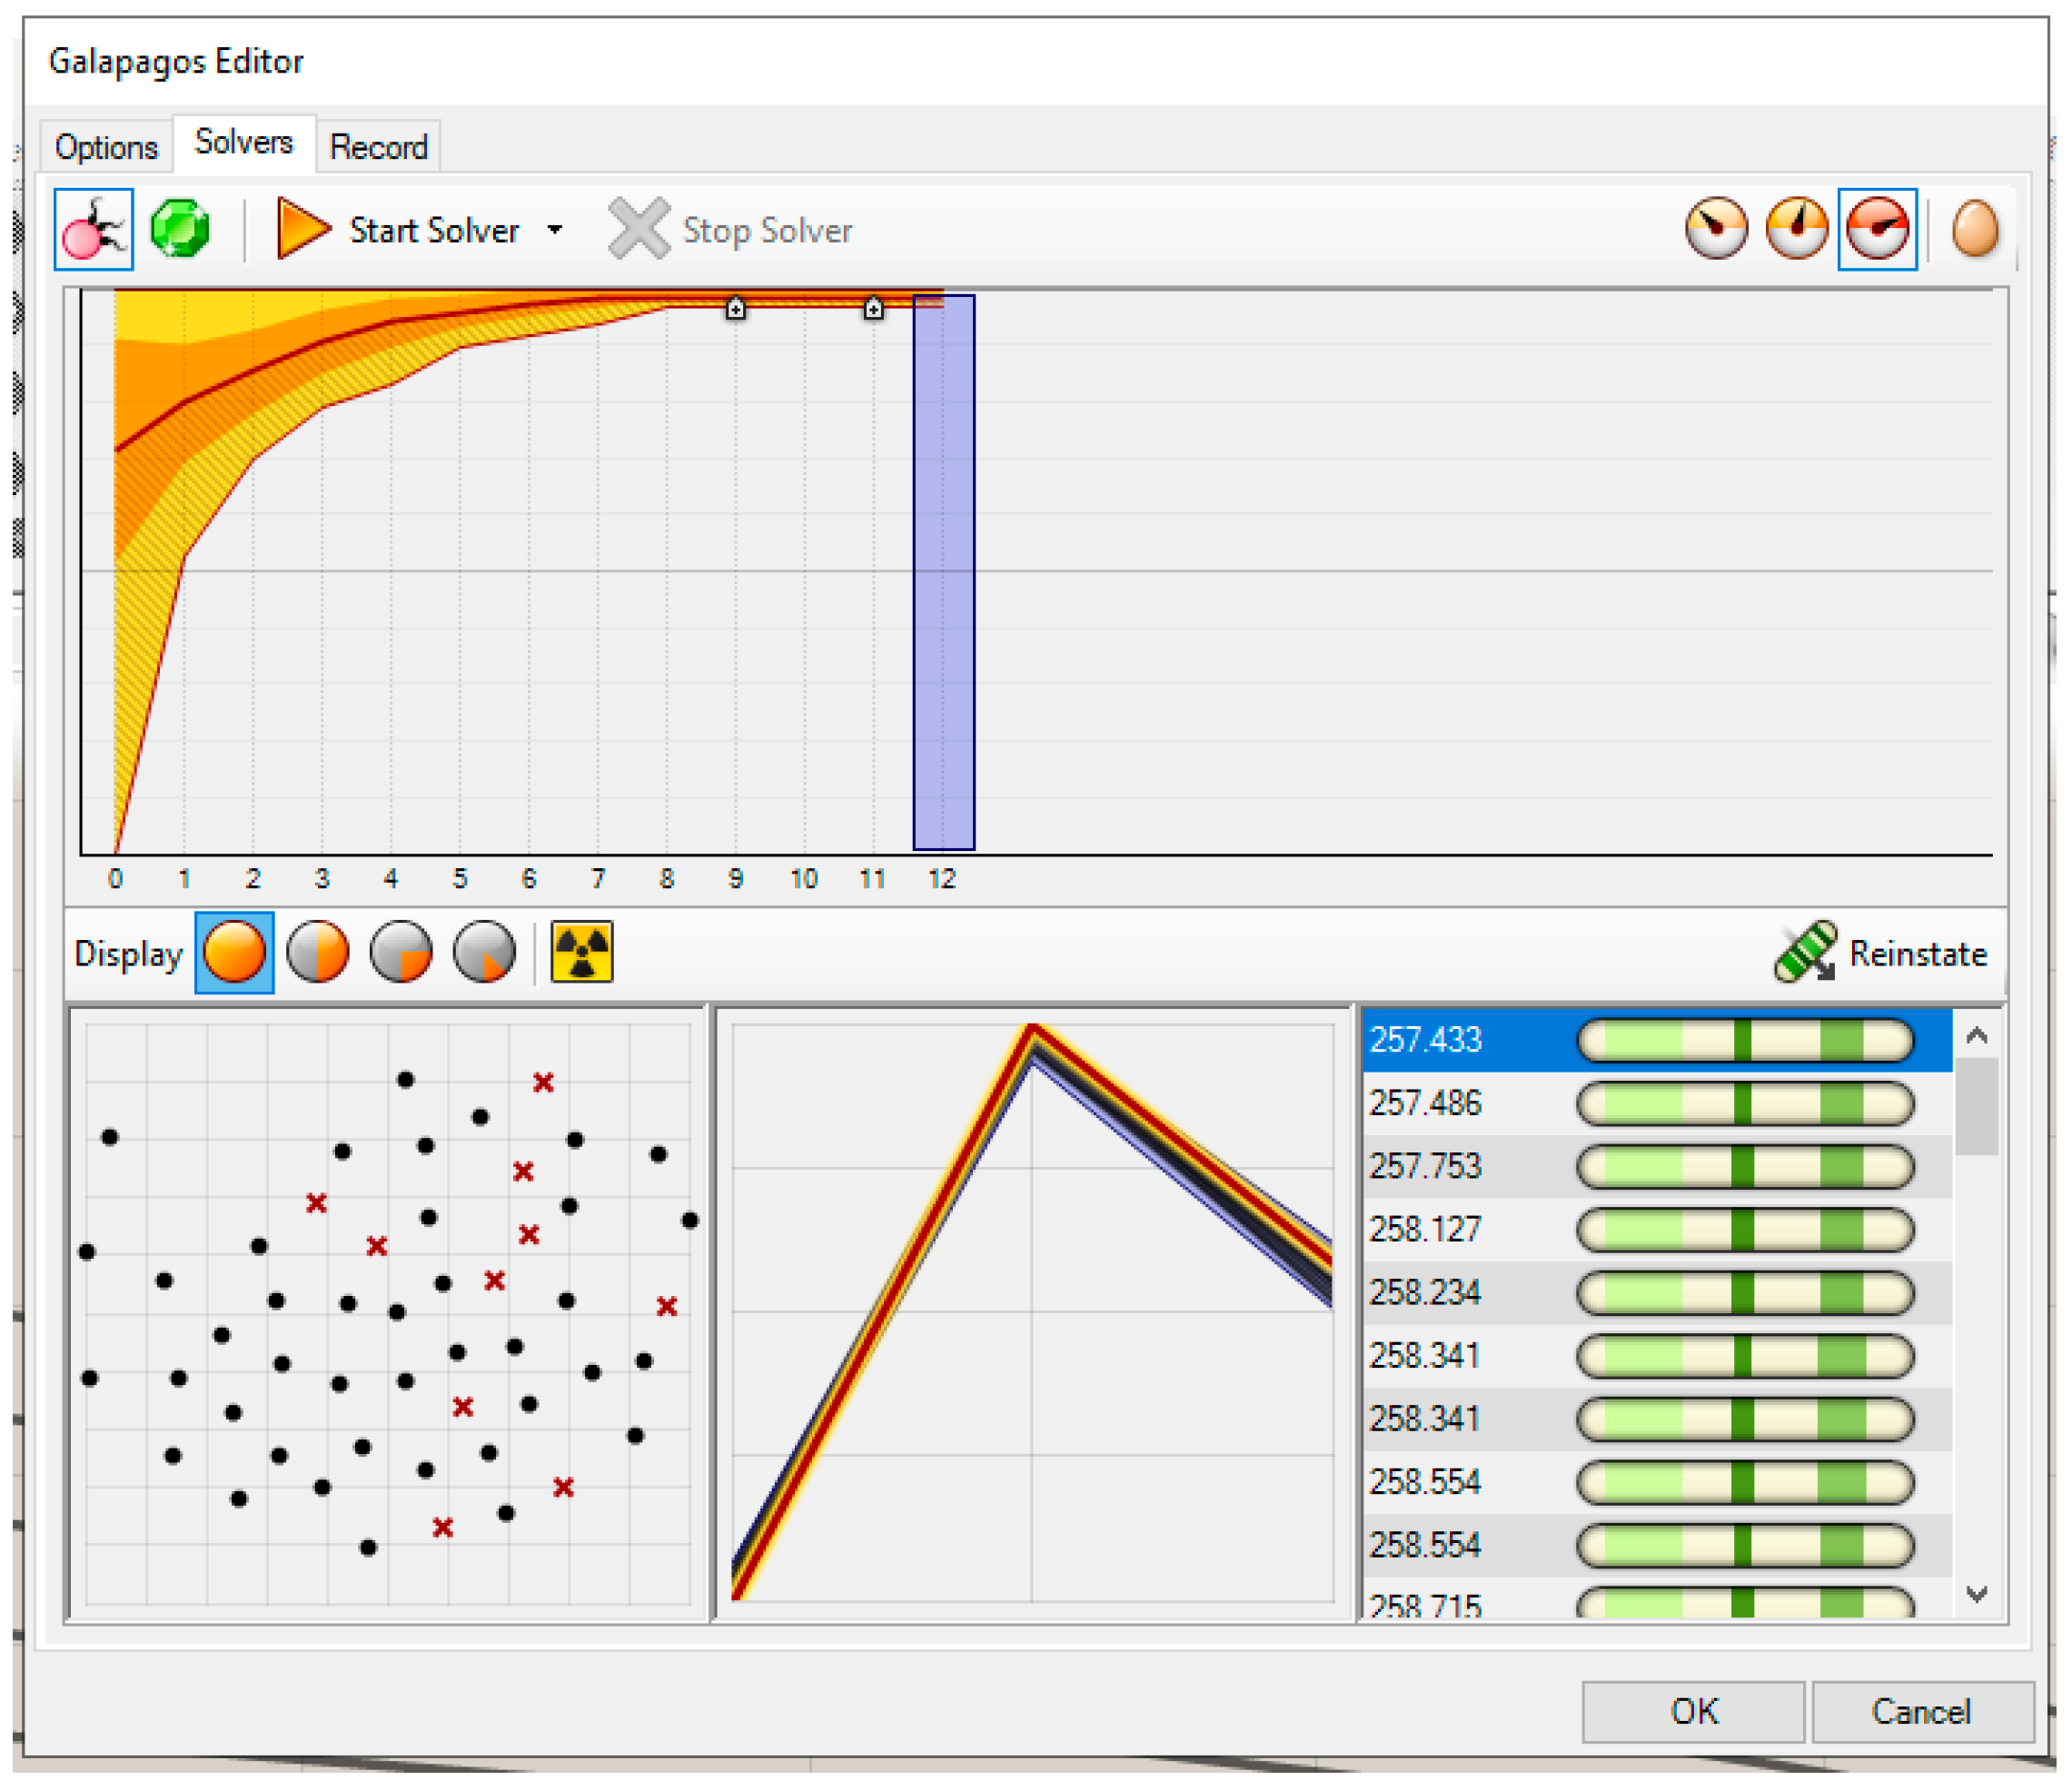
Task: Click the egg icon in toolbar
Action: pos(1975,229)
